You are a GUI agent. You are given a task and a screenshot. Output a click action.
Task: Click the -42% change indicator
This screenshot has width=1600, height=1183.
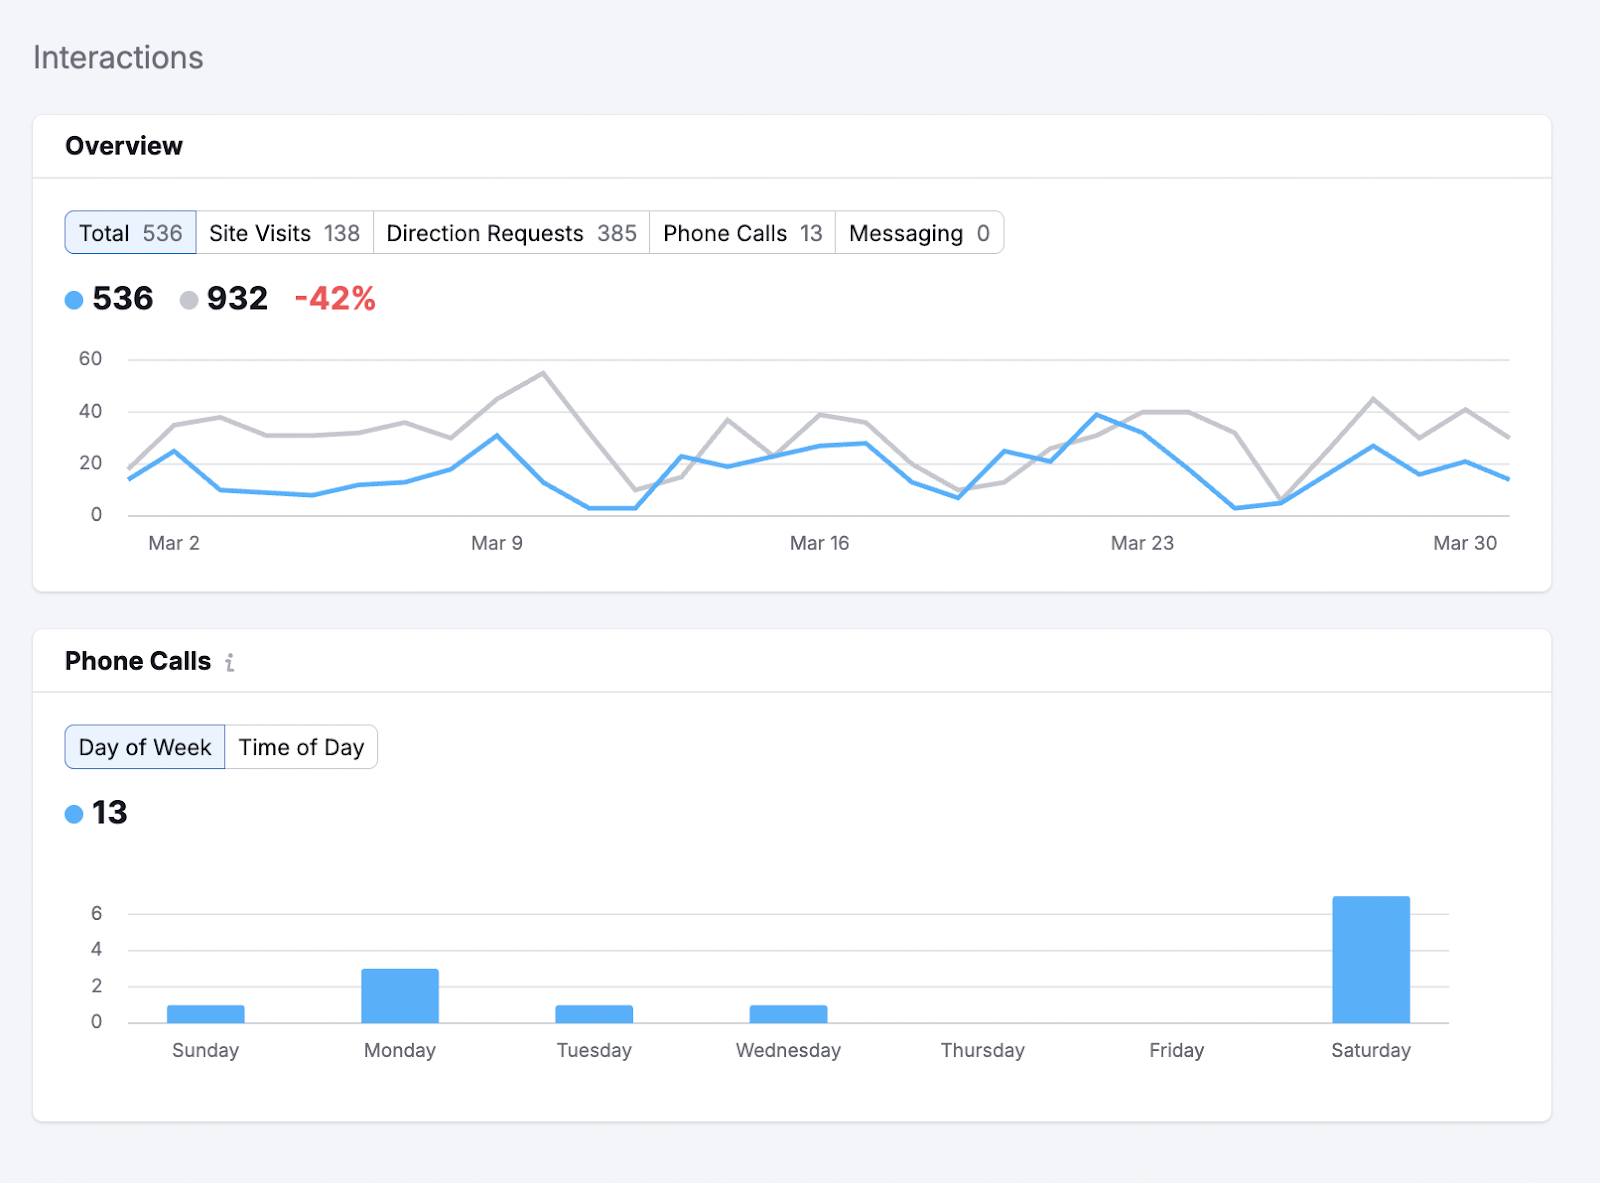(335, 298)
